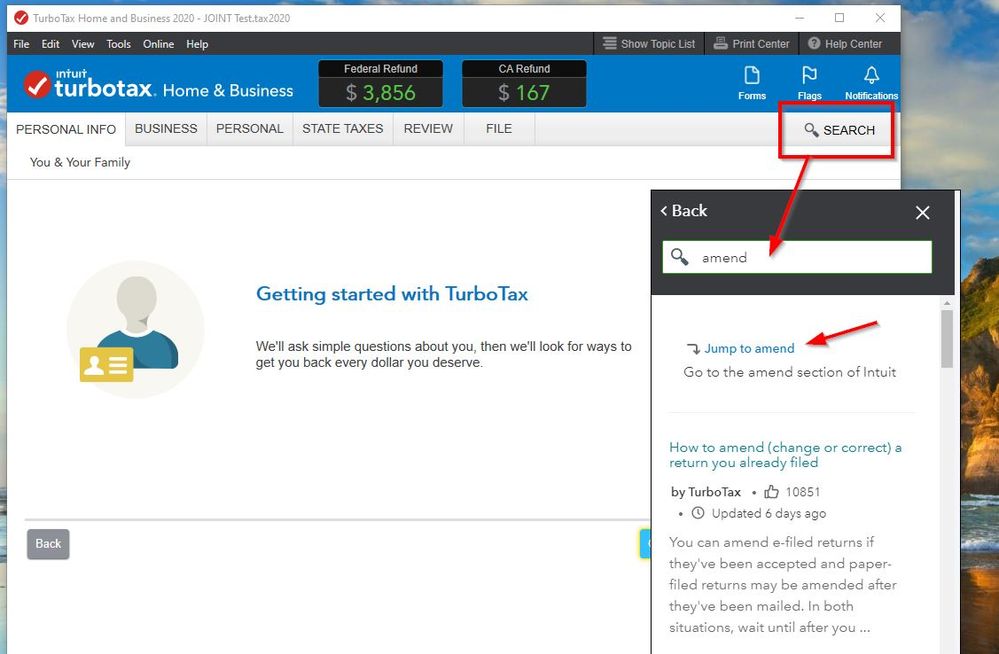999x654 pixels.
Task: Switch to the FILE tab
Action: point(499,129)
